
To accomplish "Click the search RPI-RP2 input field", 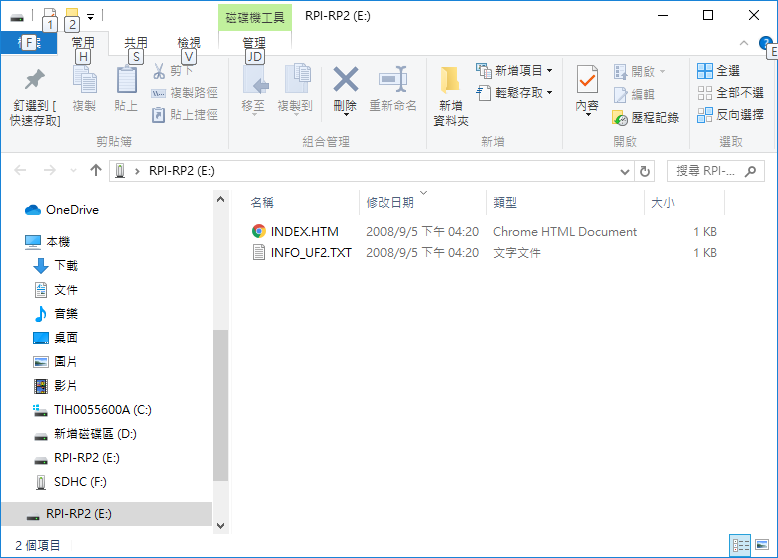I will pyautogui.click(x=715, y=171).
